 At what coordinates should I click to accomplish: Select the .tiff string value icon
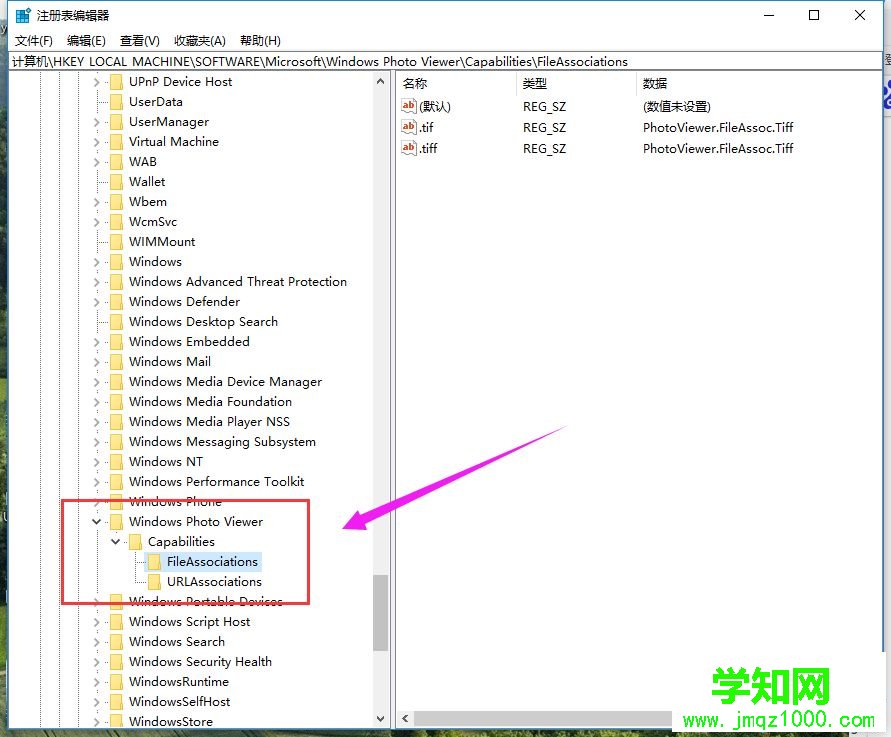[409, 148]
